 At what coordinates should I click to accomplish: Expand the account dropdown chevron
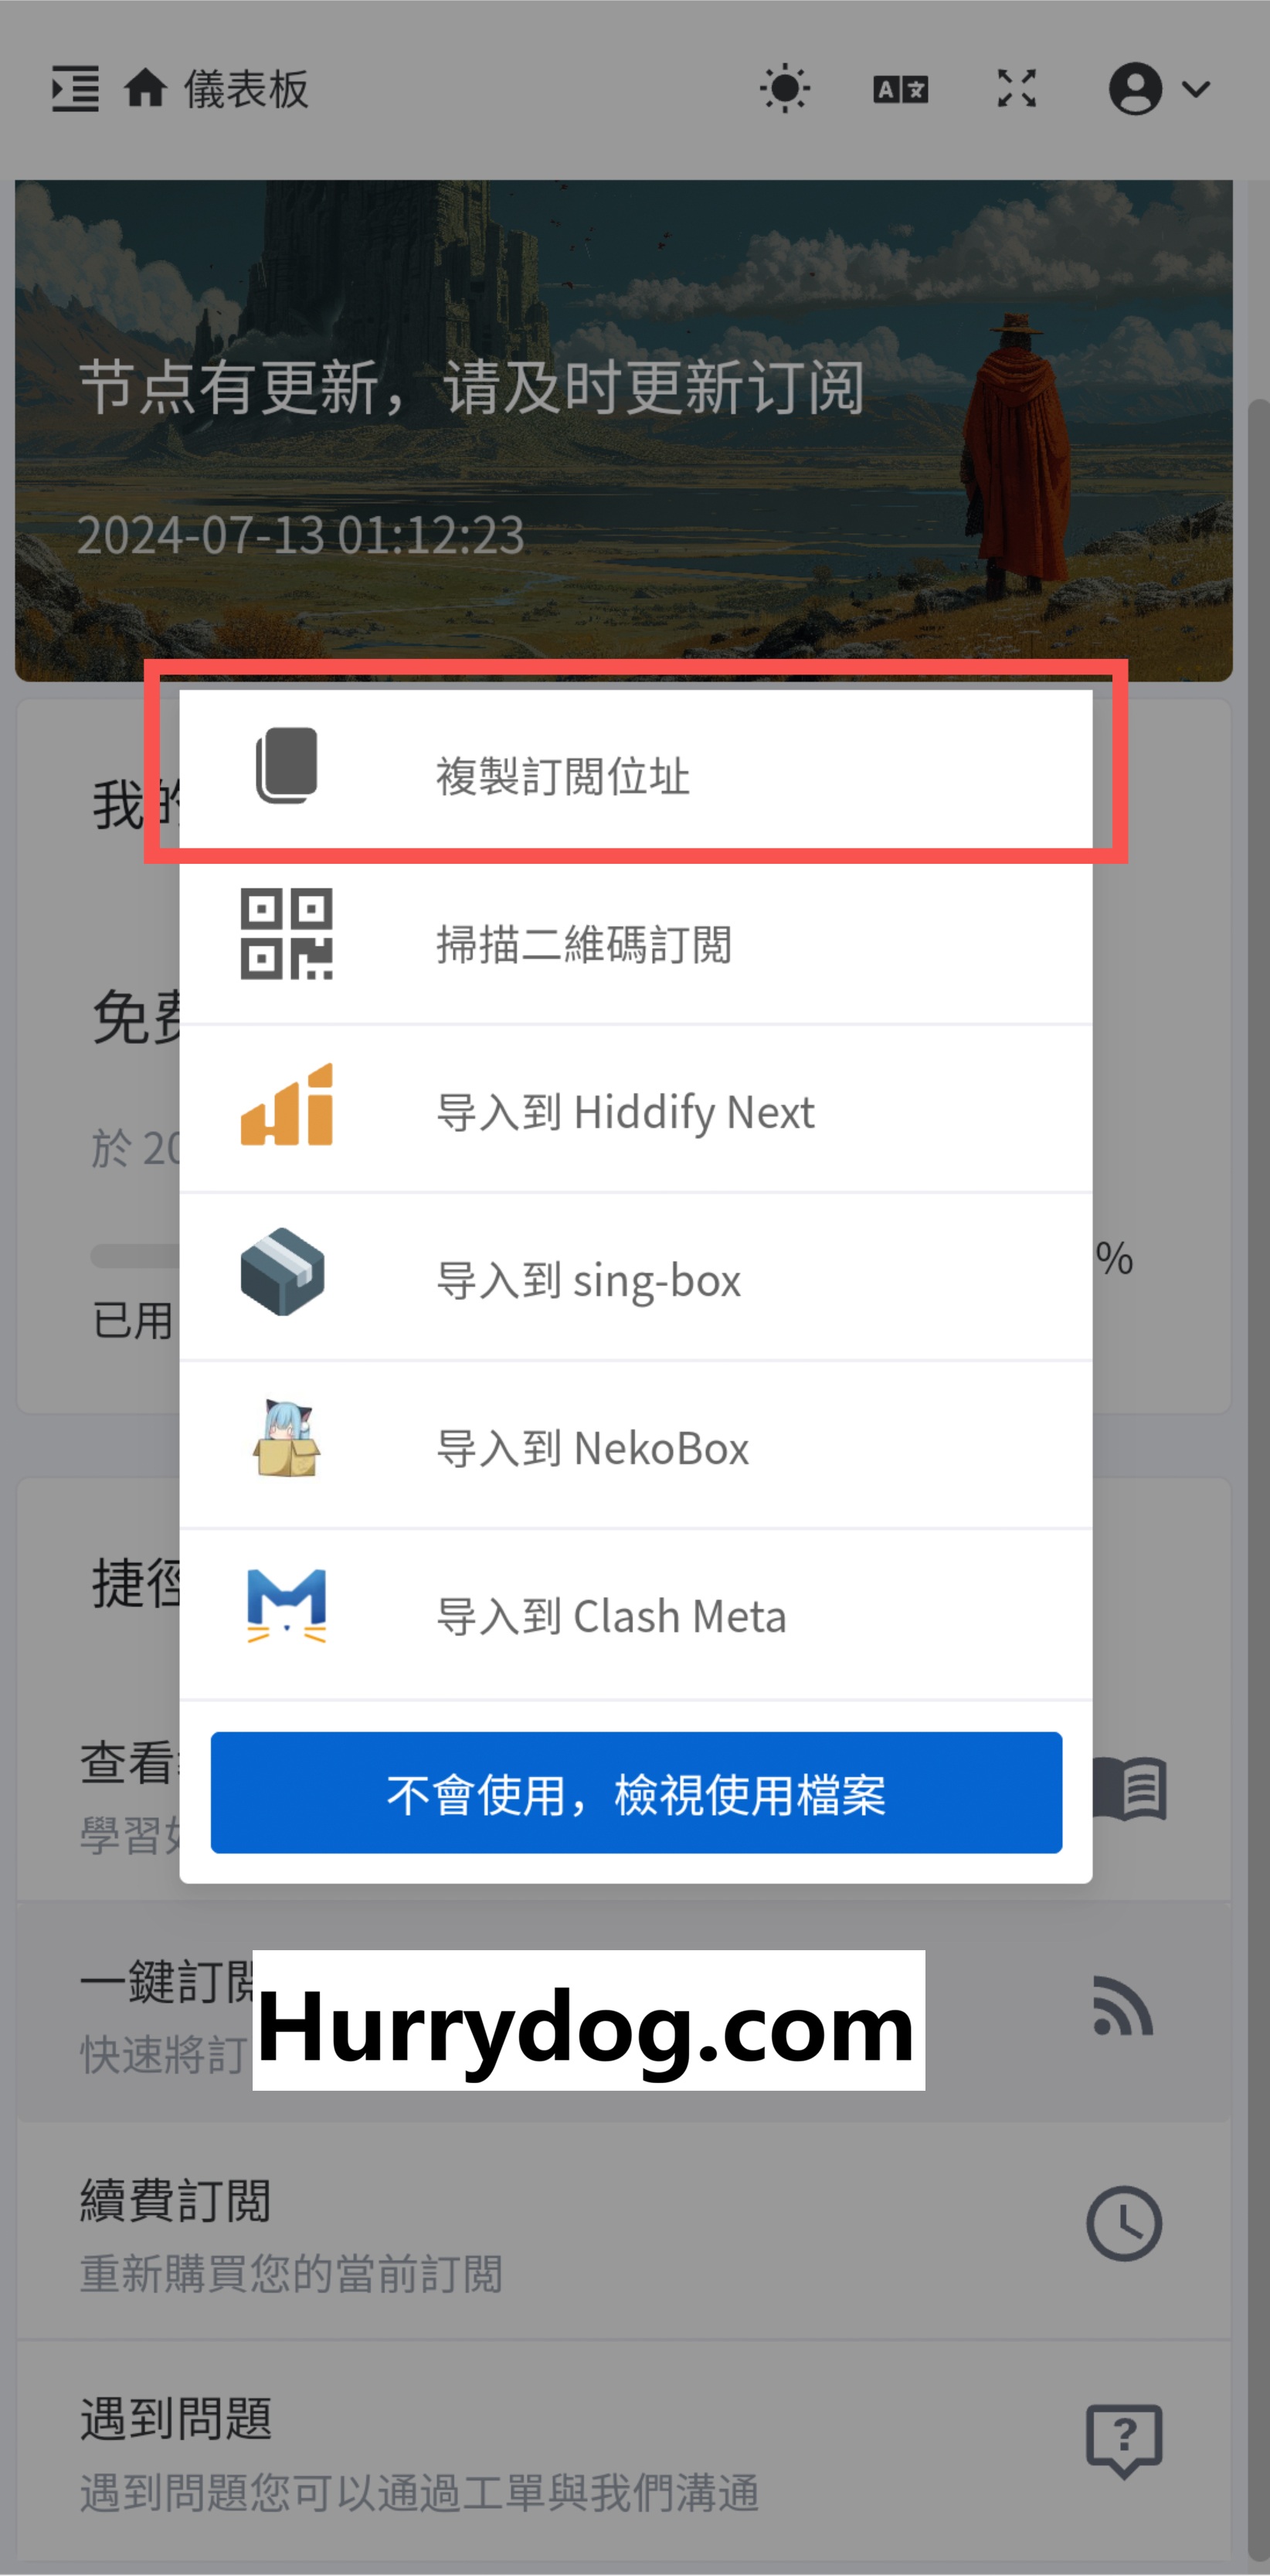point(1196,89)
